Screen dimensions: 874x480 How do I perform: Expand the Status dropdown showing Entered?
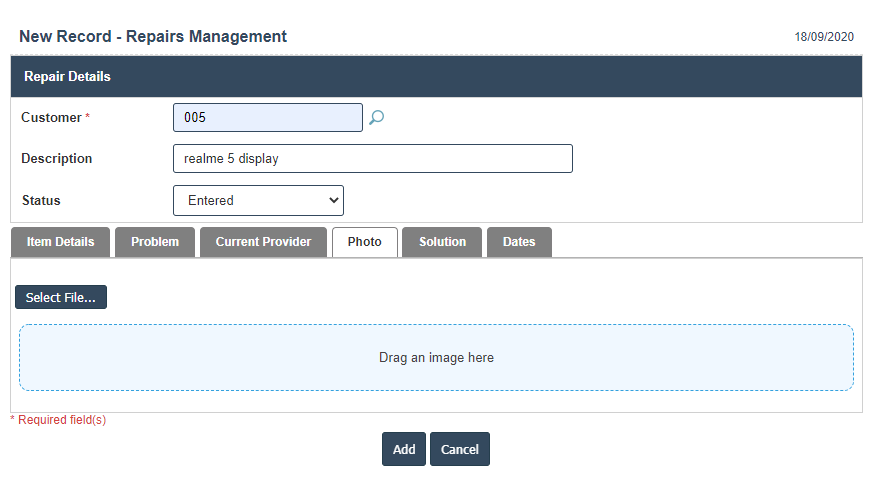click(258, 200)
